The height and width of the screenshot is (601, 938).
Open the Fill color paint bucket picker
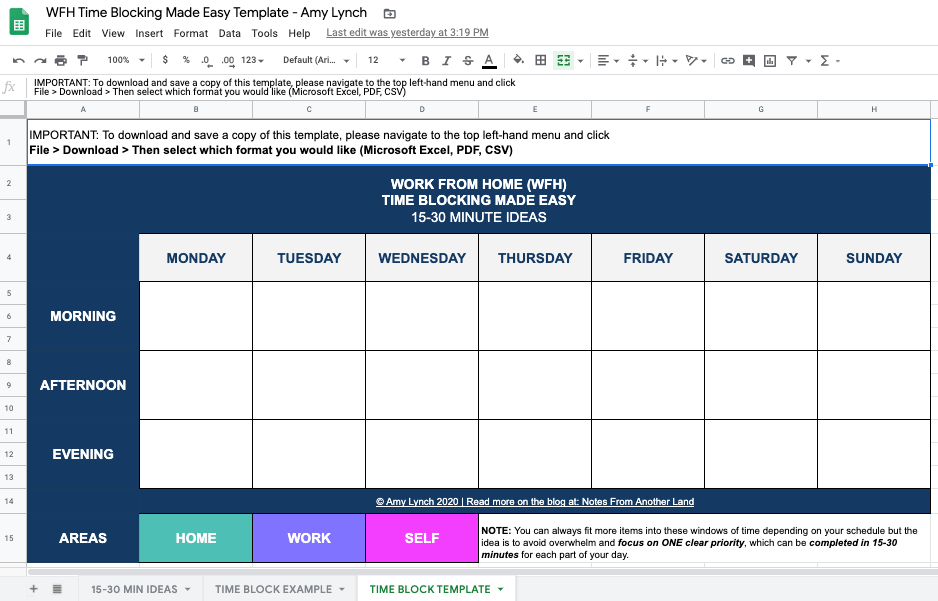pyautogui.click(x=518, y=61)
